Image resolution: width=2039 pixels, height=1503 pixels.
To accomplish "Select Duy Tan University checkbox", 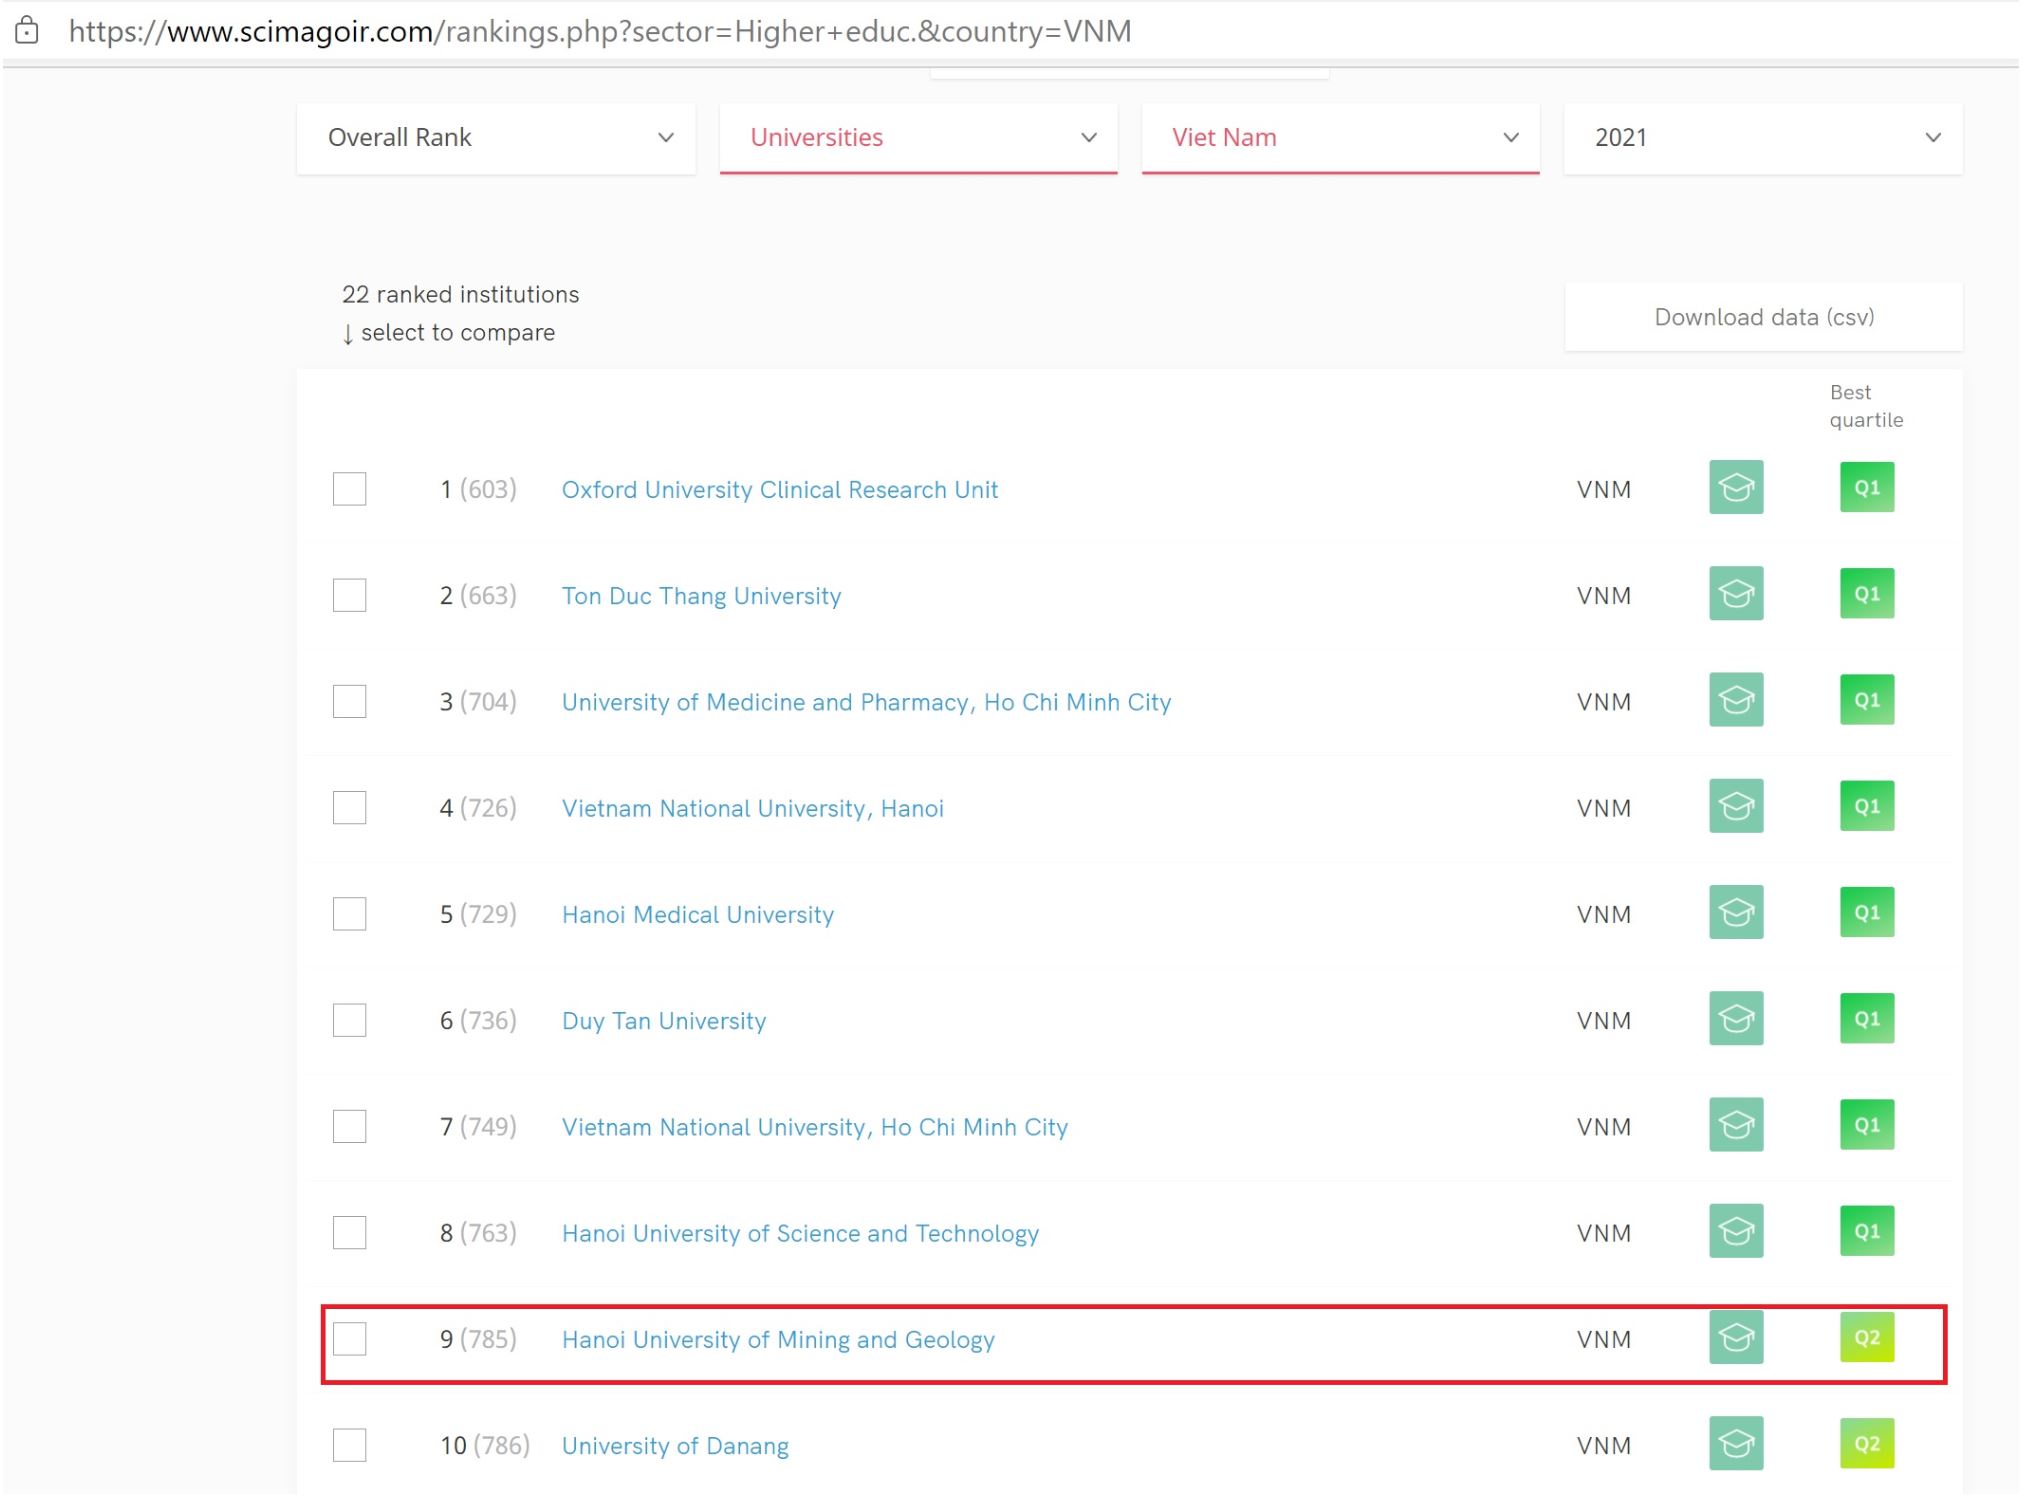I will click(349, 1020).
